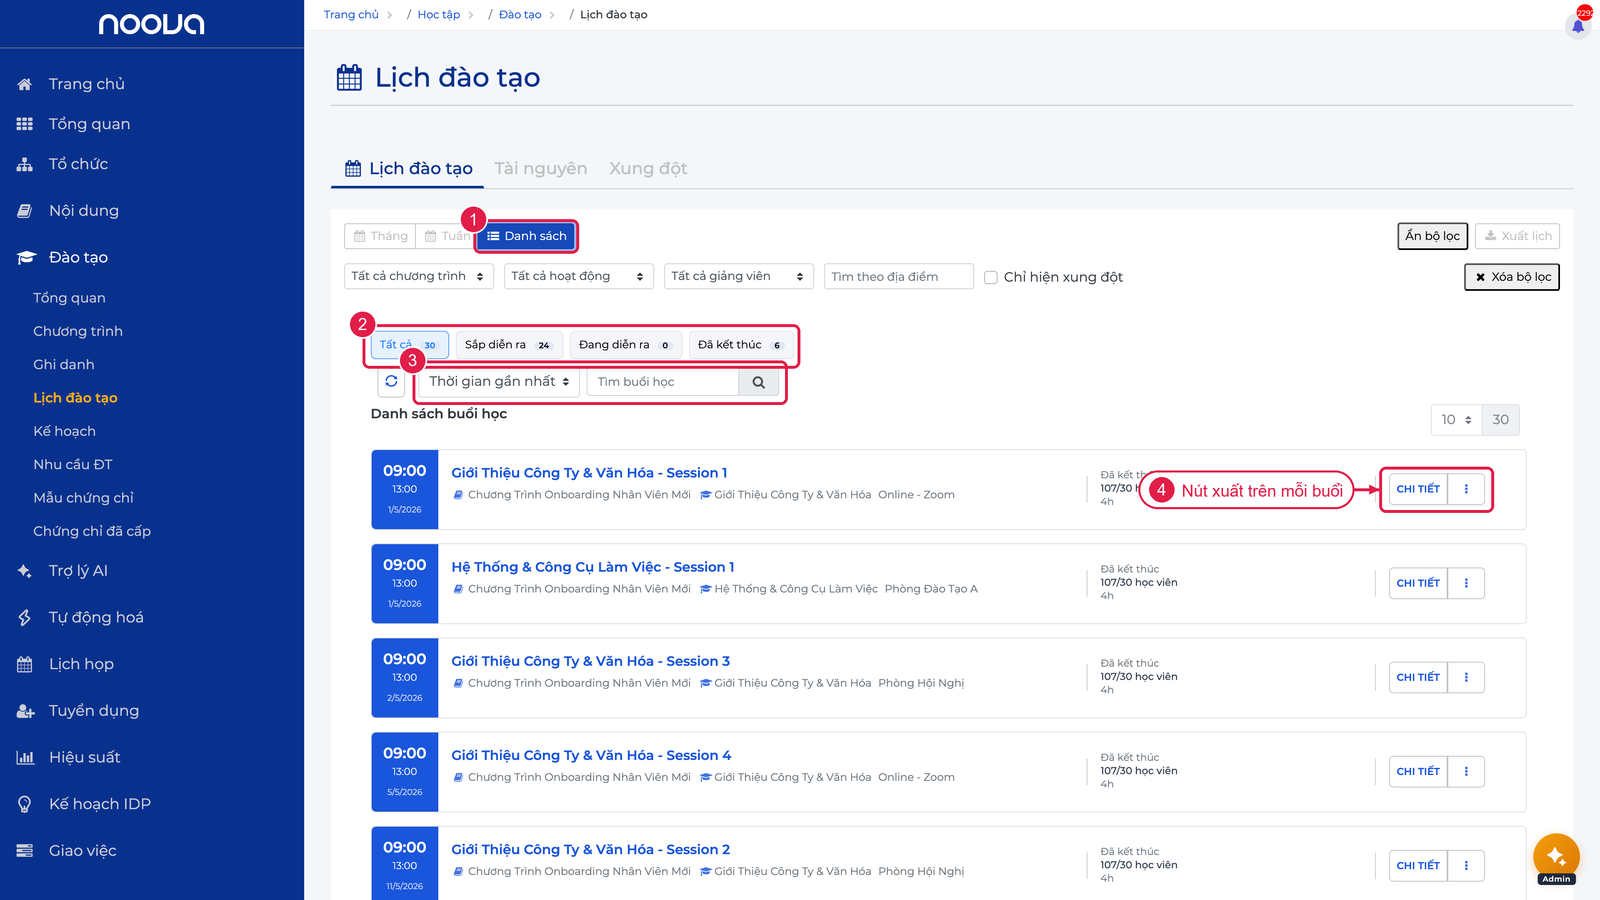This screenshot has width=1600, height=900.
Task: Select the Lịch đào tạo tab
Action: 408,169
